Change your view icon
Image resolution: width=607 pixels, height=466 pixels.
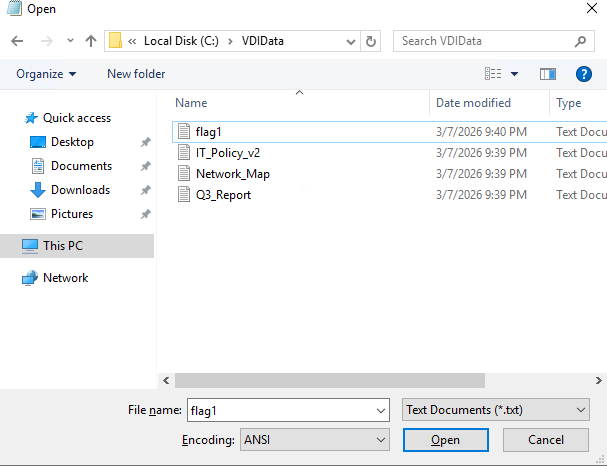point(493,74)
